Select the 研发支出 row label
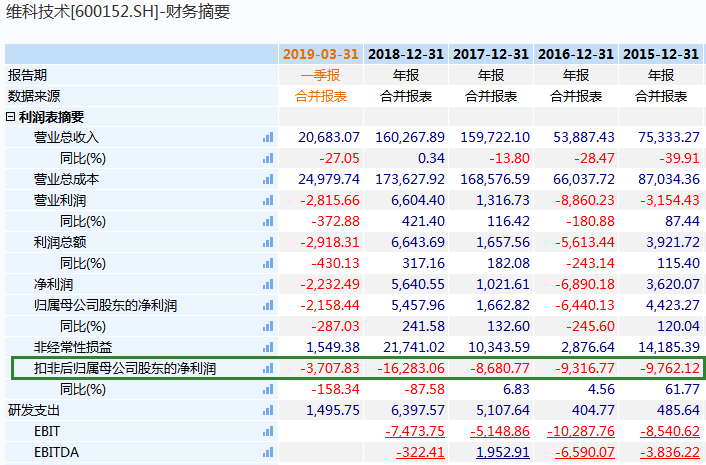The image size is (706, 465). coord(34,410)
